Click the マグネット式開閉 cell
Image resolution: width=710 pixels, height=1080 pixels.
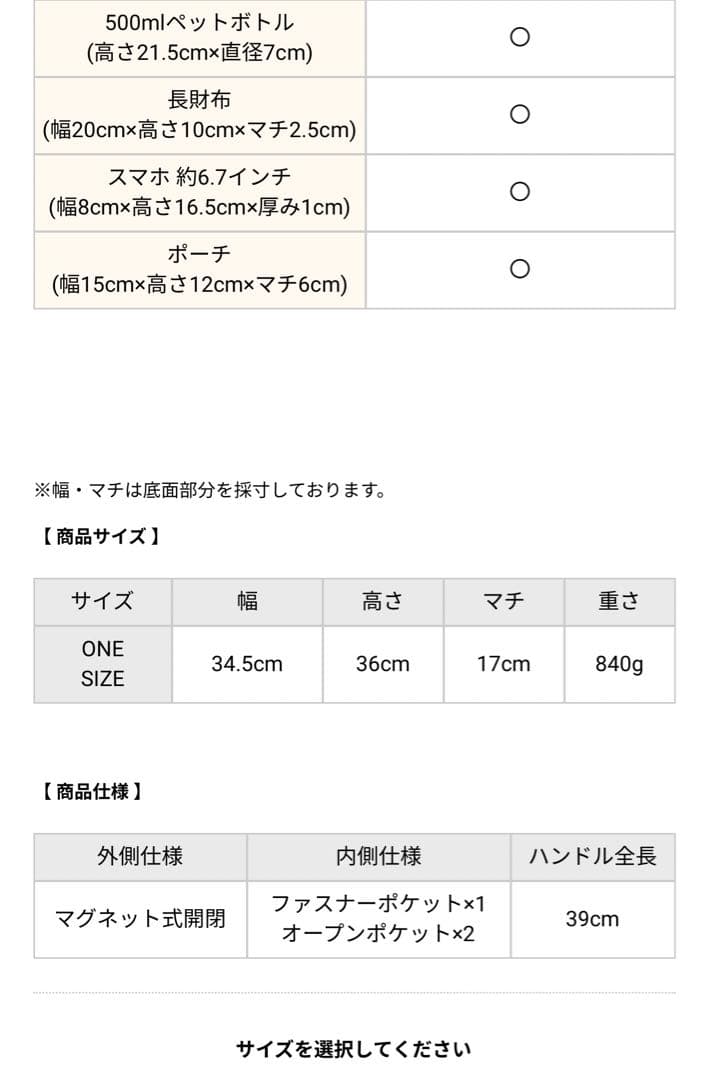tap(140, 919)
